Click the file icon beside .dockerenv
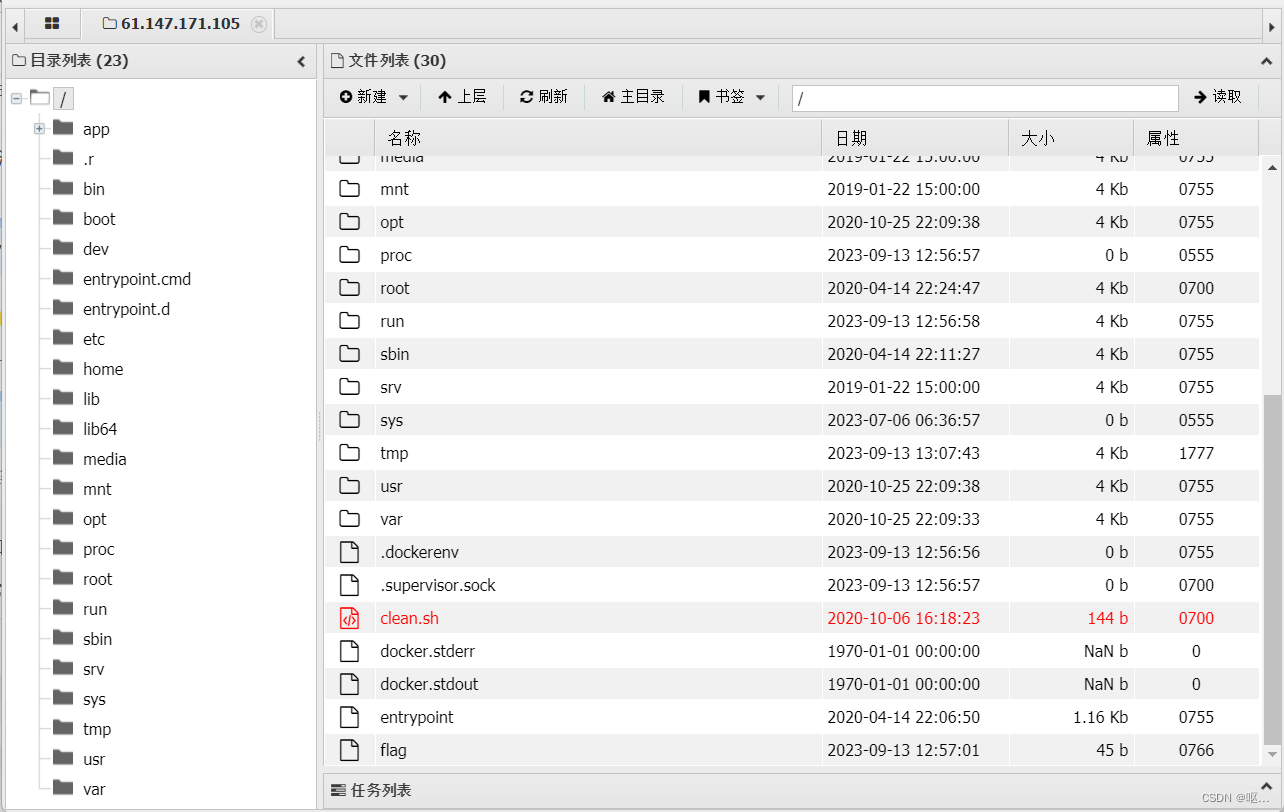The width and height of the screenshot is (1284, 812). 349,552
